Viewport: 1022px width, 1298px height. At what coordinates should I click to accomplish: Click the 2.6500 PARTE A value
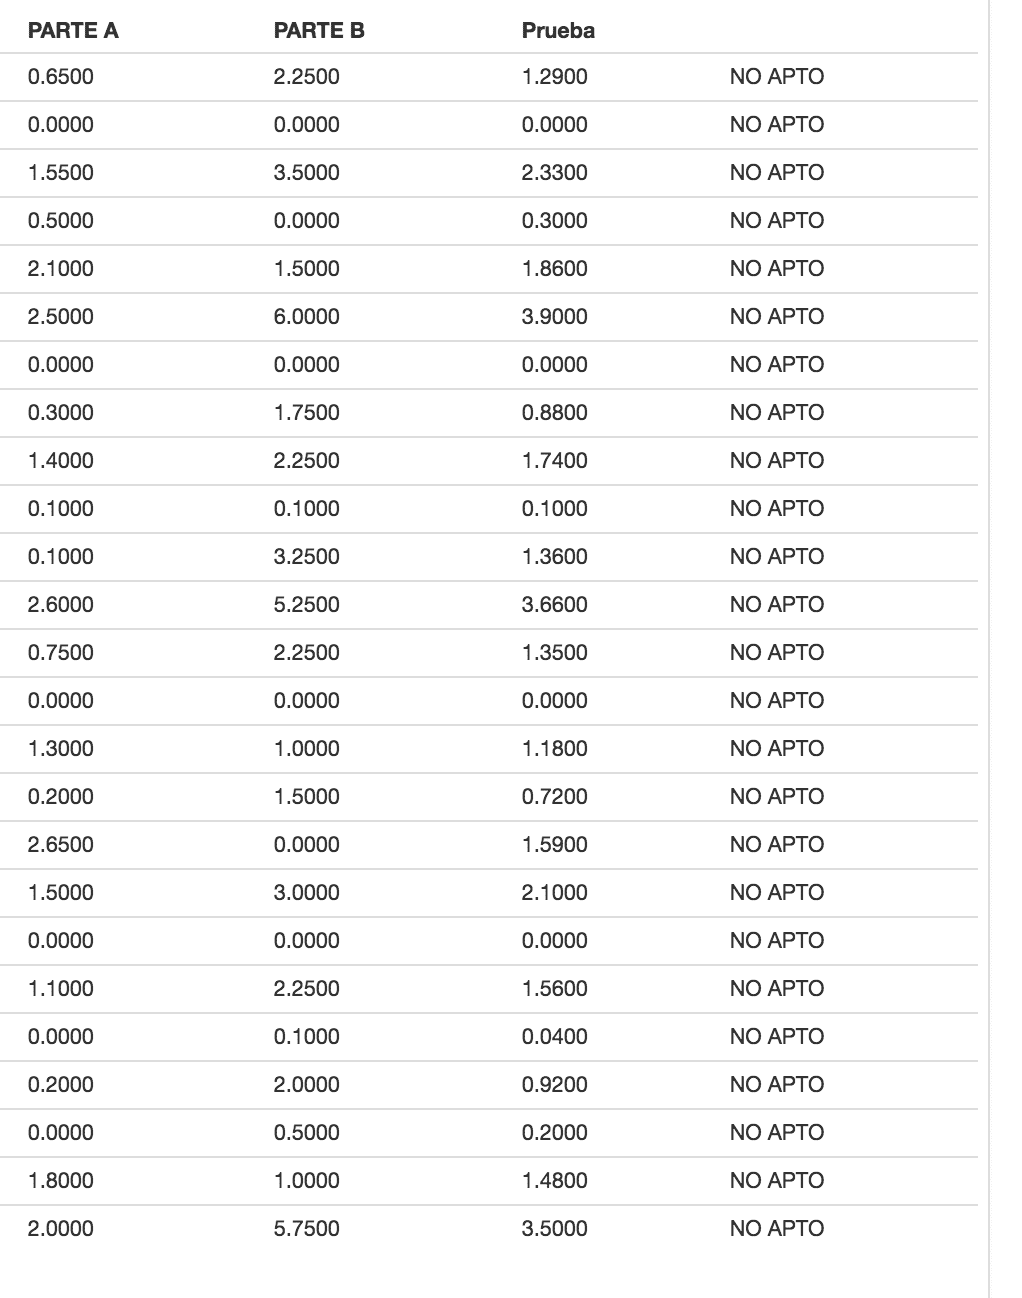tap(61, 845)
